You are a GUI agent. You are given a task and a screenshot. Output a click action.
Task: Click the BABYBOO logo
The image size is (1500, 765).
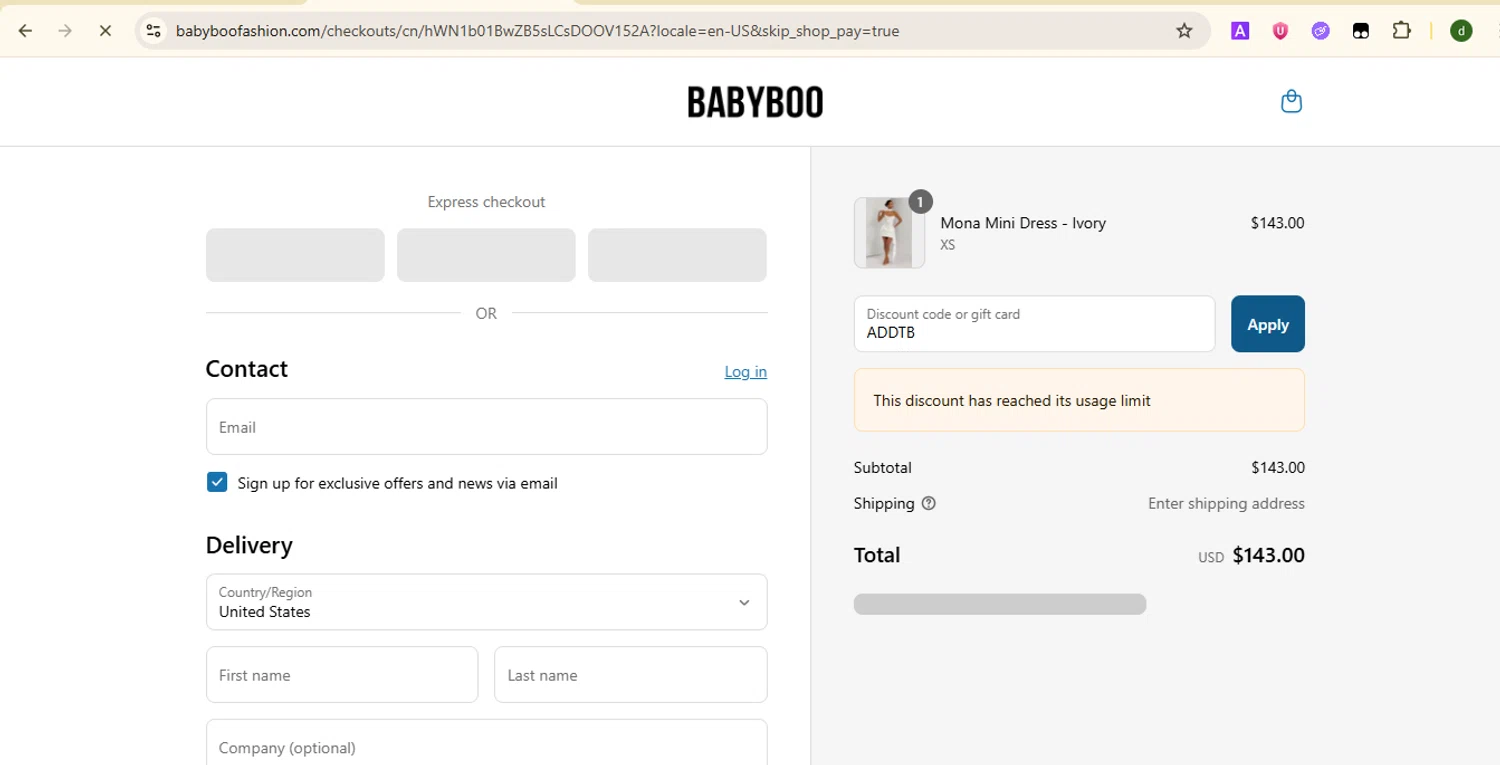tap(755, 102)
